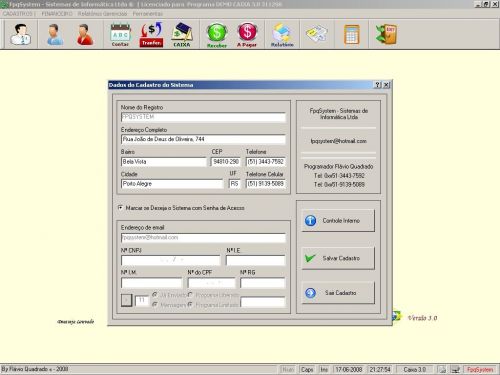Open the blue-shirt customer icon in toolbar
This screenshot has width=500, height=375.
click(55, 34)
